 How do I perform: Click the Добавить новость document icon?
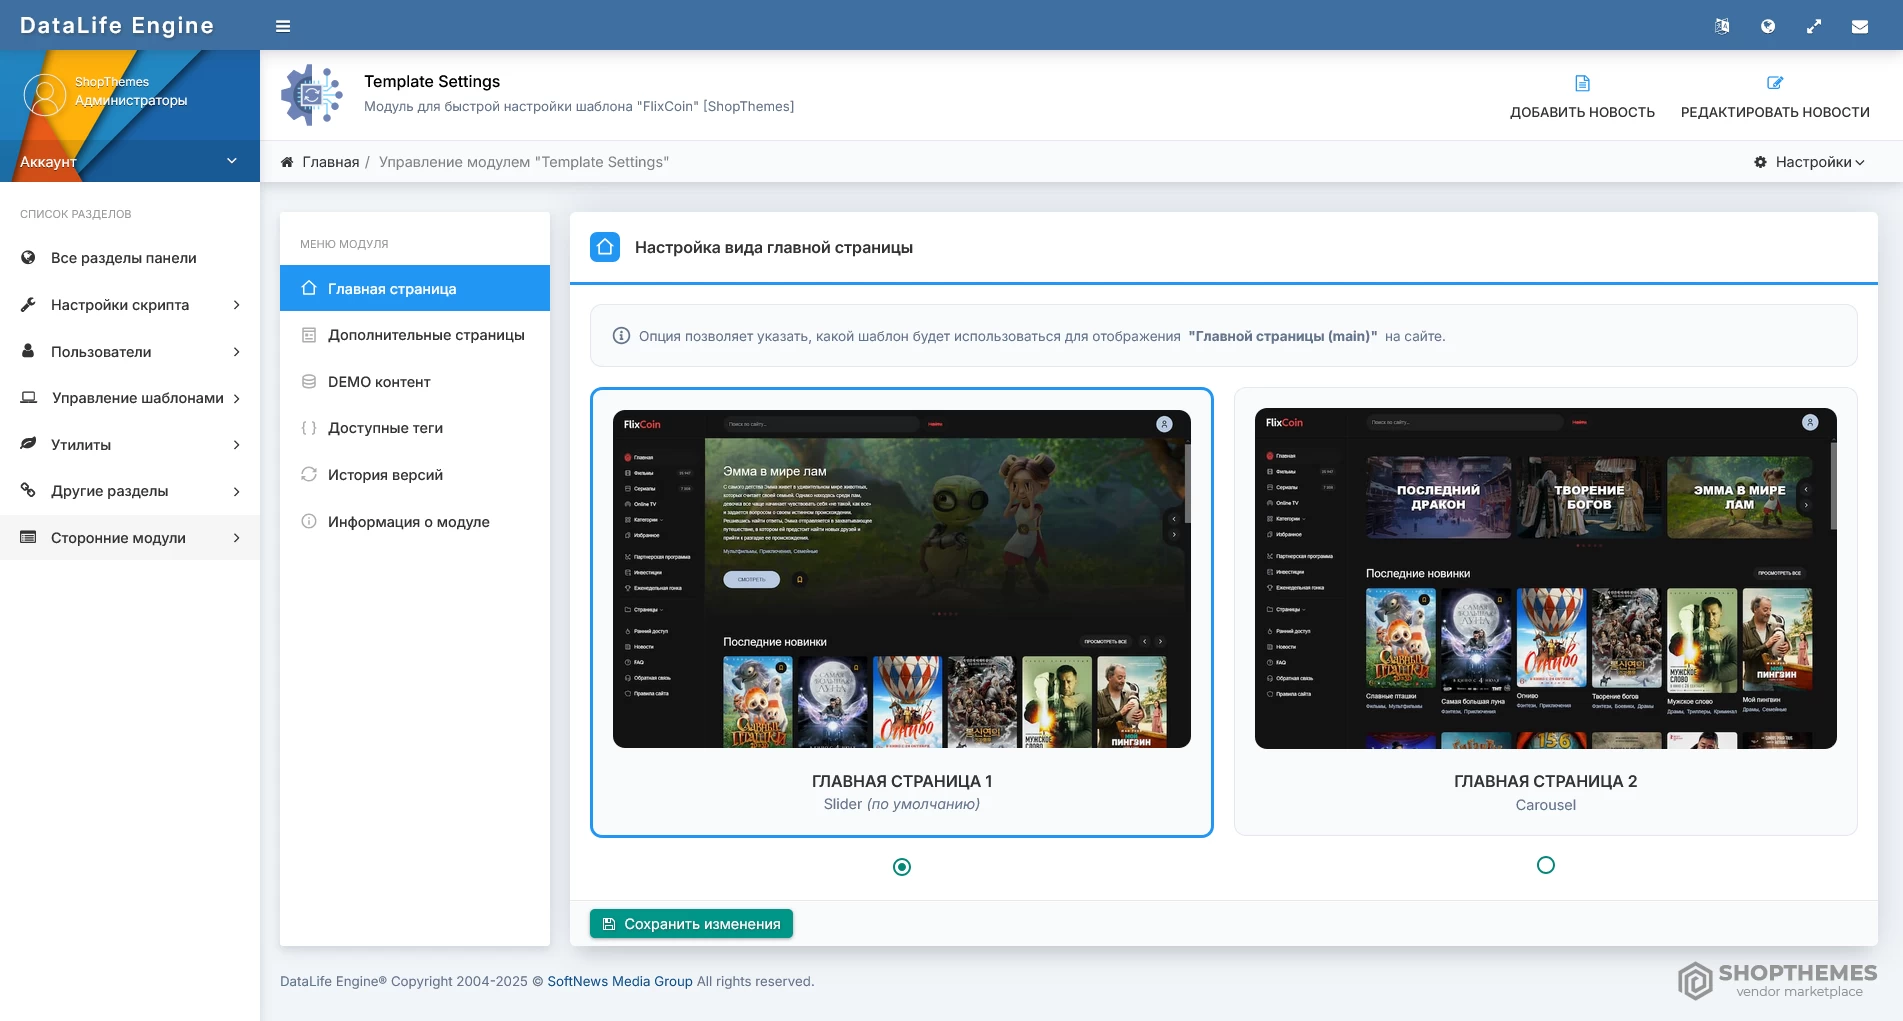point(1582,83)
